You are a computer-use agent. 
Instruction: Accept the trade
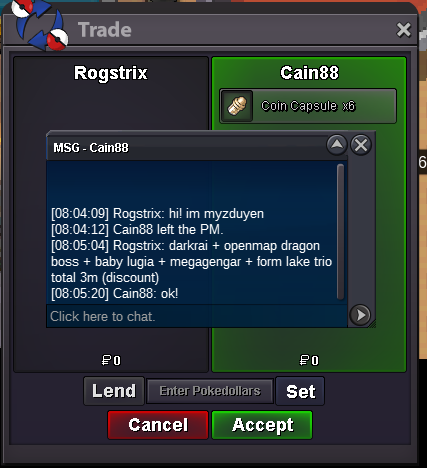click(x=262, y=425)
